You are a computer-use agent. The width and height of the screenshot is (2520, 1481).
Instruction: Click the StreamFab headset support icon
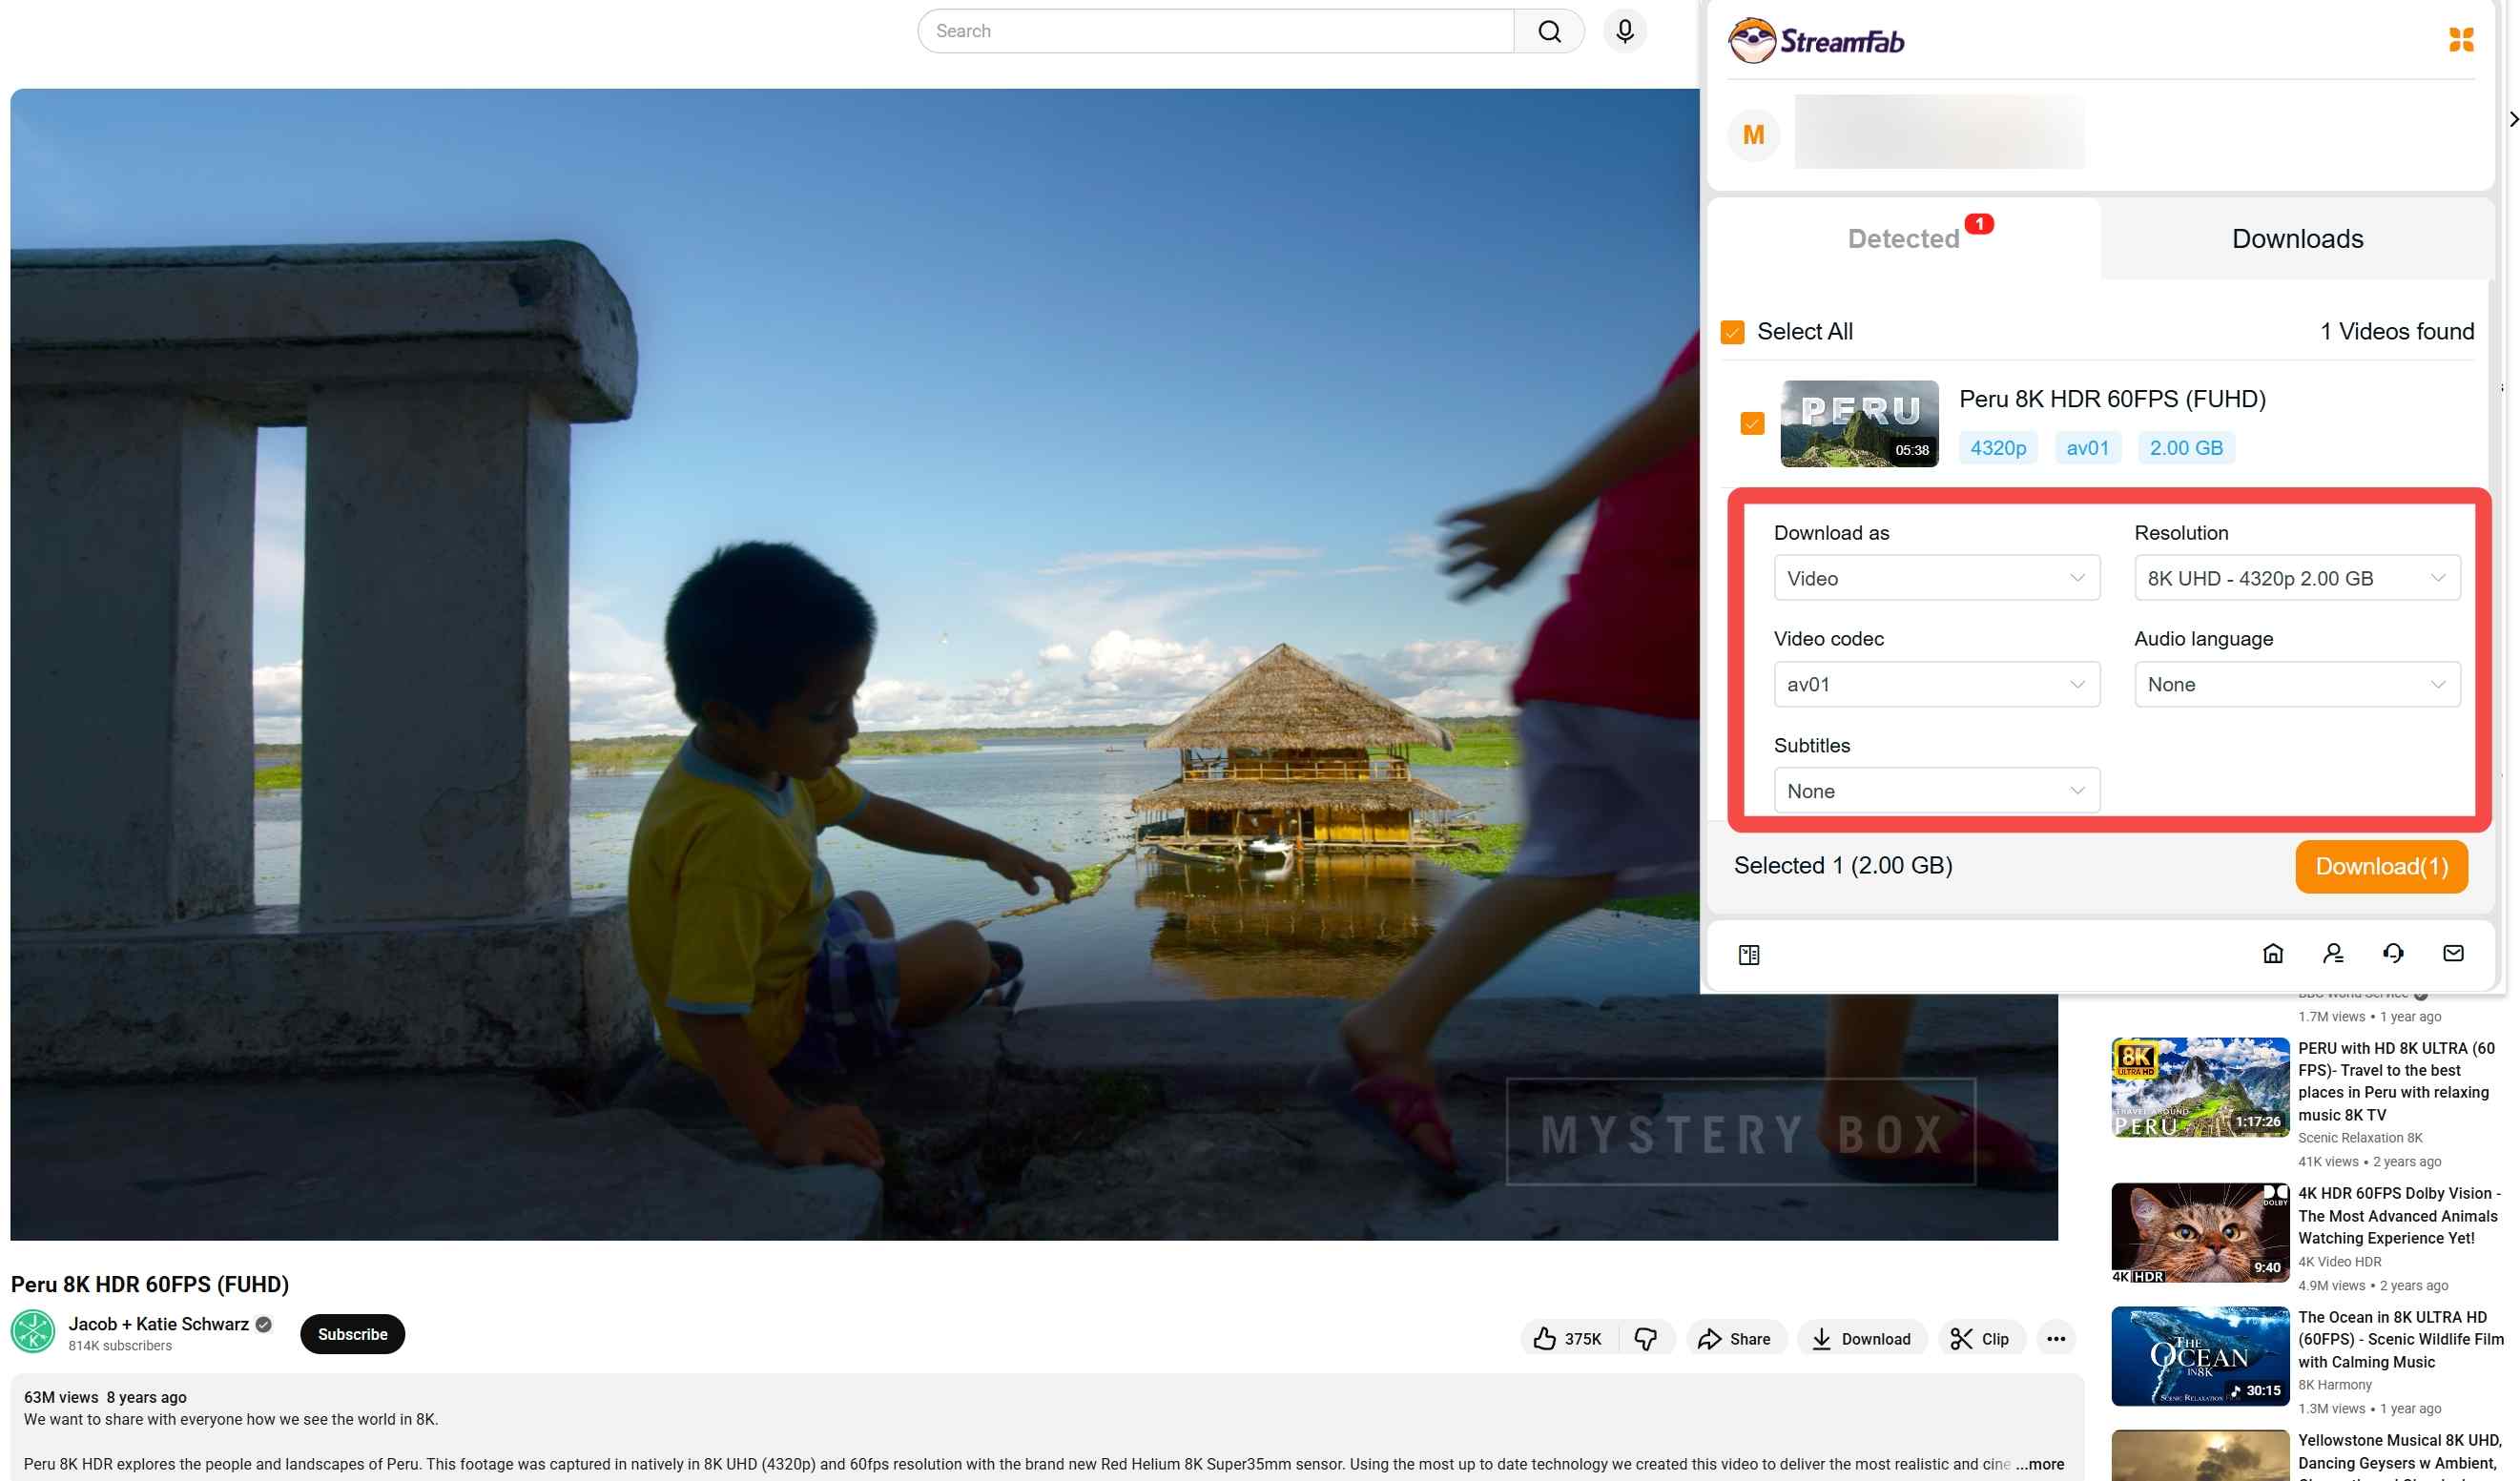2392,953
